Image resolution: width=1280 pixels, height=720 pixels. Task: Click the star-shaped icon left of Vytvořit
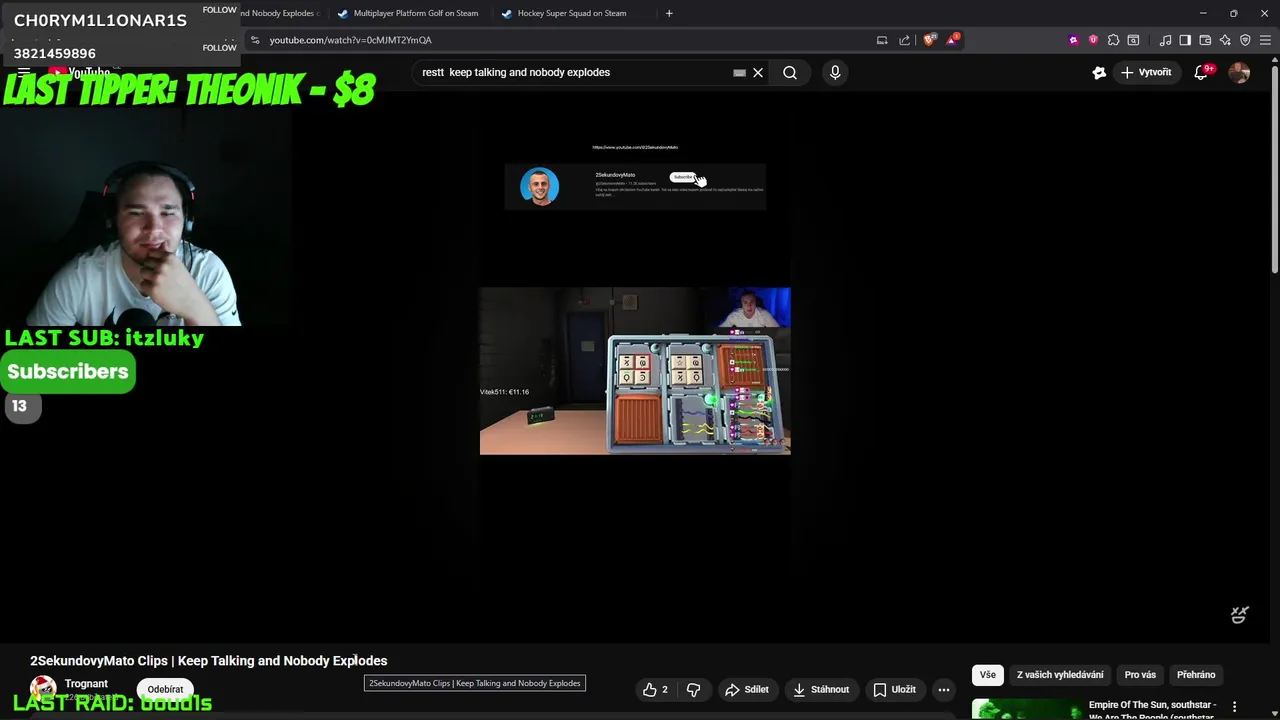coord(1099,72)
